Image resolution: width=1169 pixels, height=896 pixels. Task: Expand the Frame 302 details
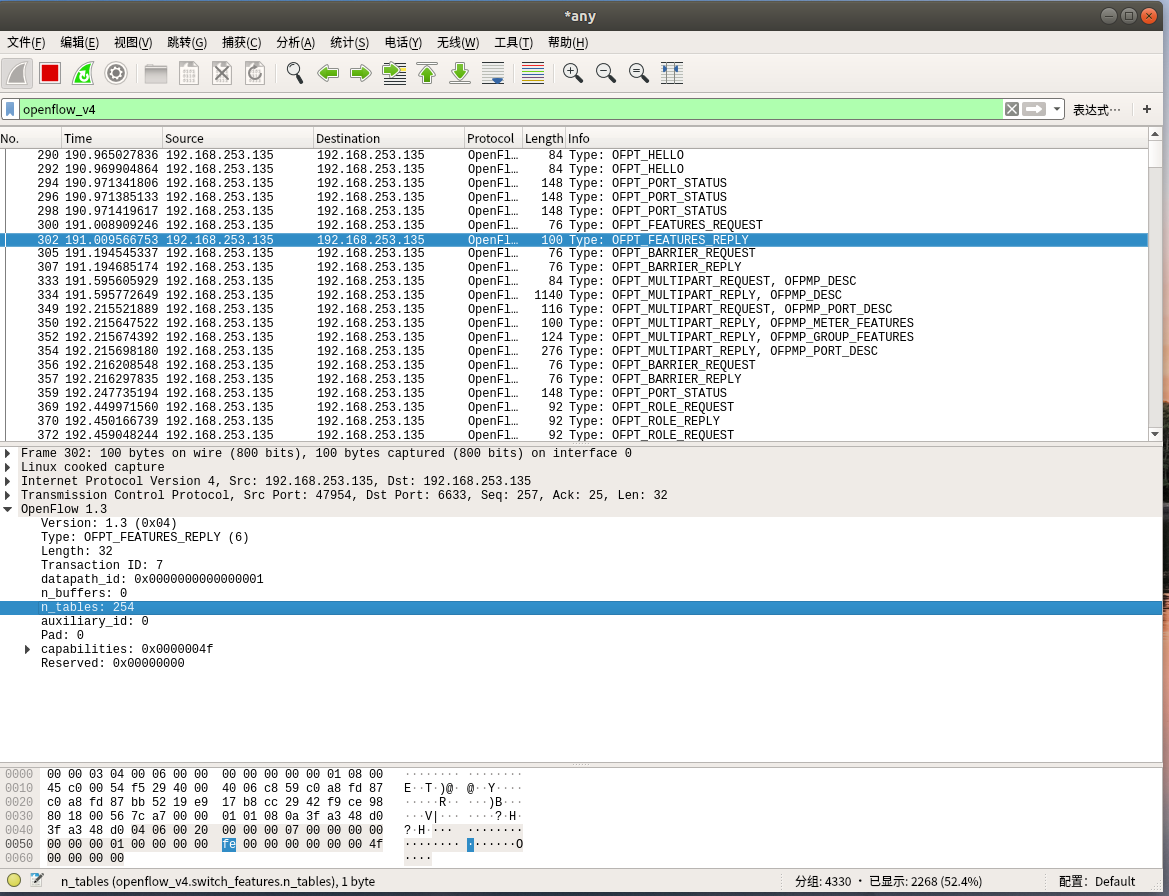[x=7, y=453]
